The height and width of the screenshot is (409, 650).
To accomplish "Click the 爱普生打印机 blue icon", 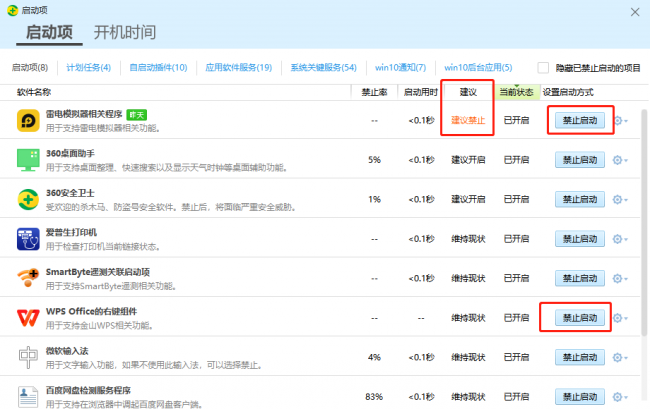I will point(28,239).
